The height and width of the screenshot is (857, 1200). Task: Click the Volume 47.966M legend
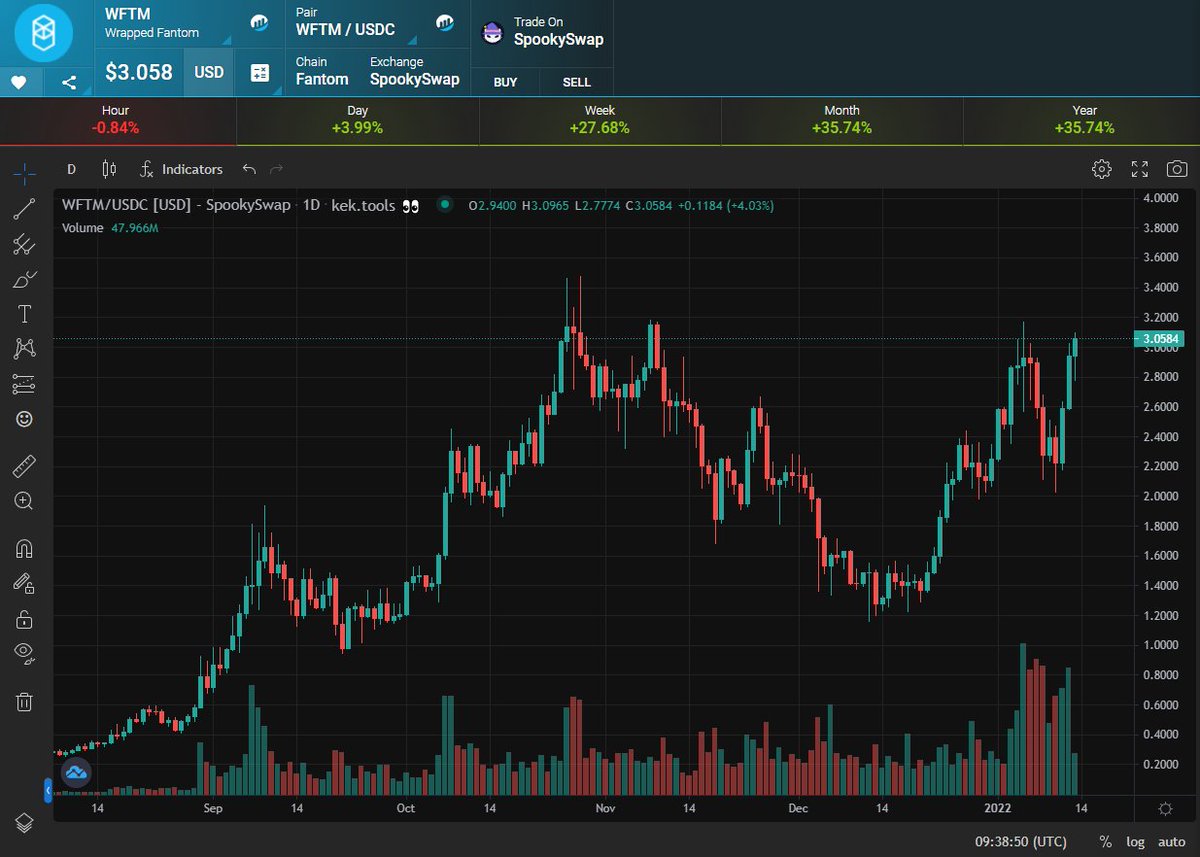click(110, 228)
